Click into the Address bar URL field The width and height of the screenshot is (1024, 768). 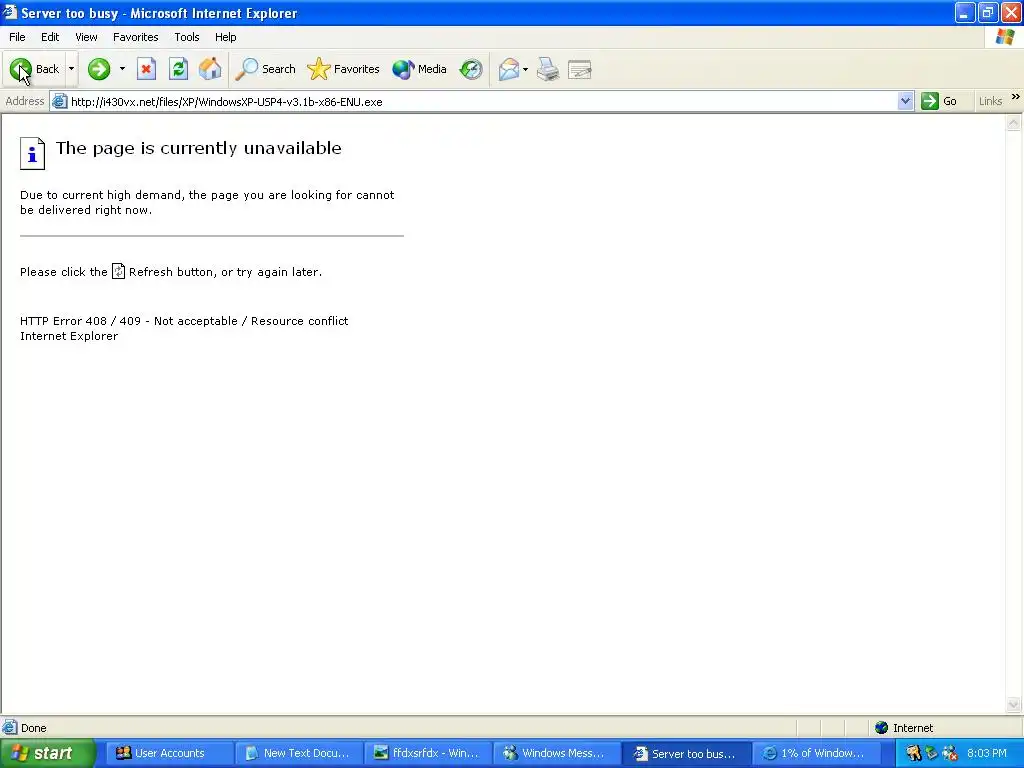tap(482, 101)
